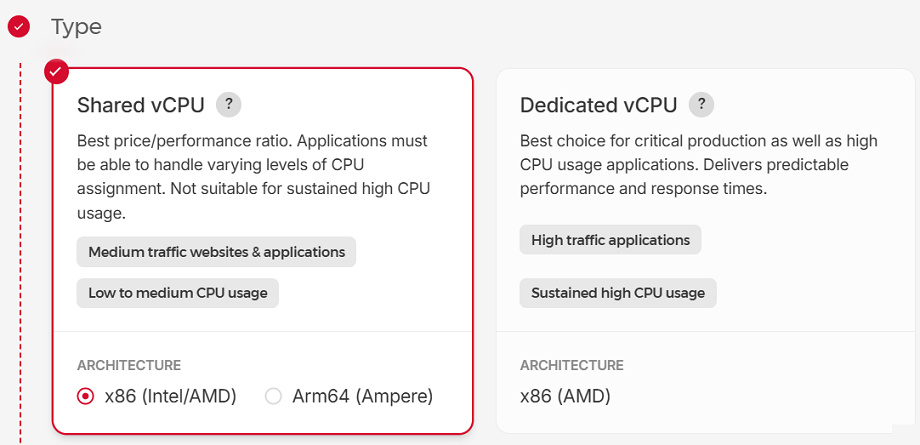Click the Dedicated vCPU description paragraph

[x=698, y=164]
